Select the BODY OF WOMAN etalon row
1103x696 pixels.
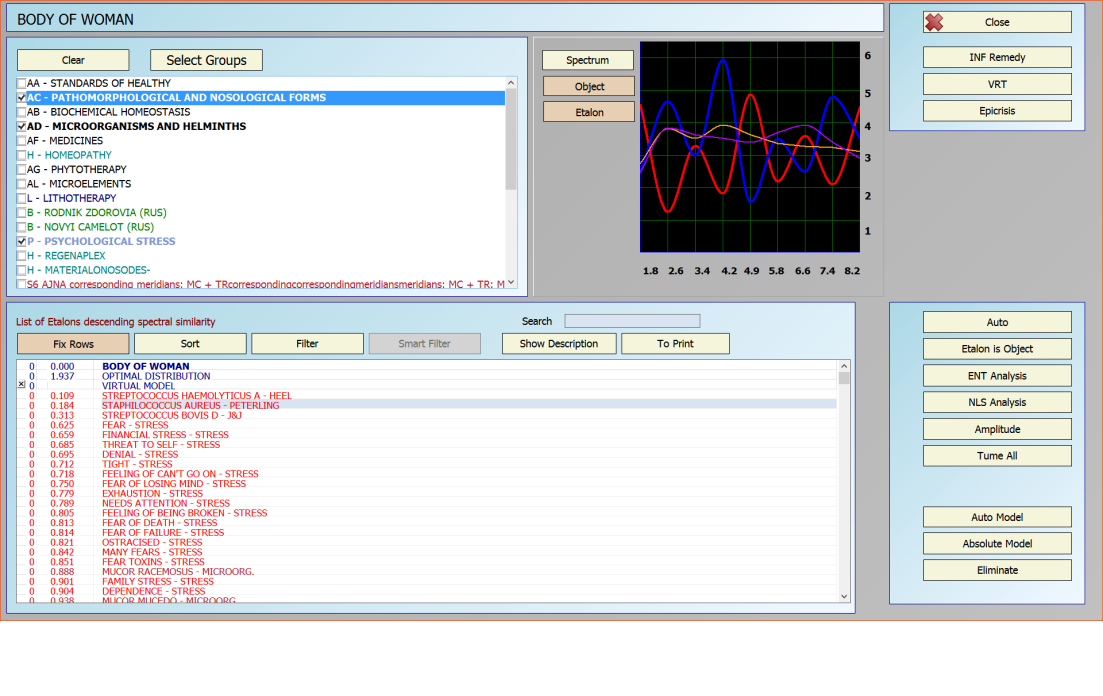pos(426,366)
